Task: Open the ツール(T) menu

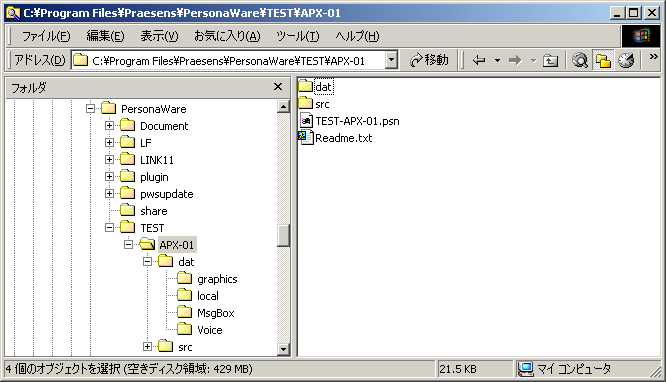Action: click(x=297, y=36)
